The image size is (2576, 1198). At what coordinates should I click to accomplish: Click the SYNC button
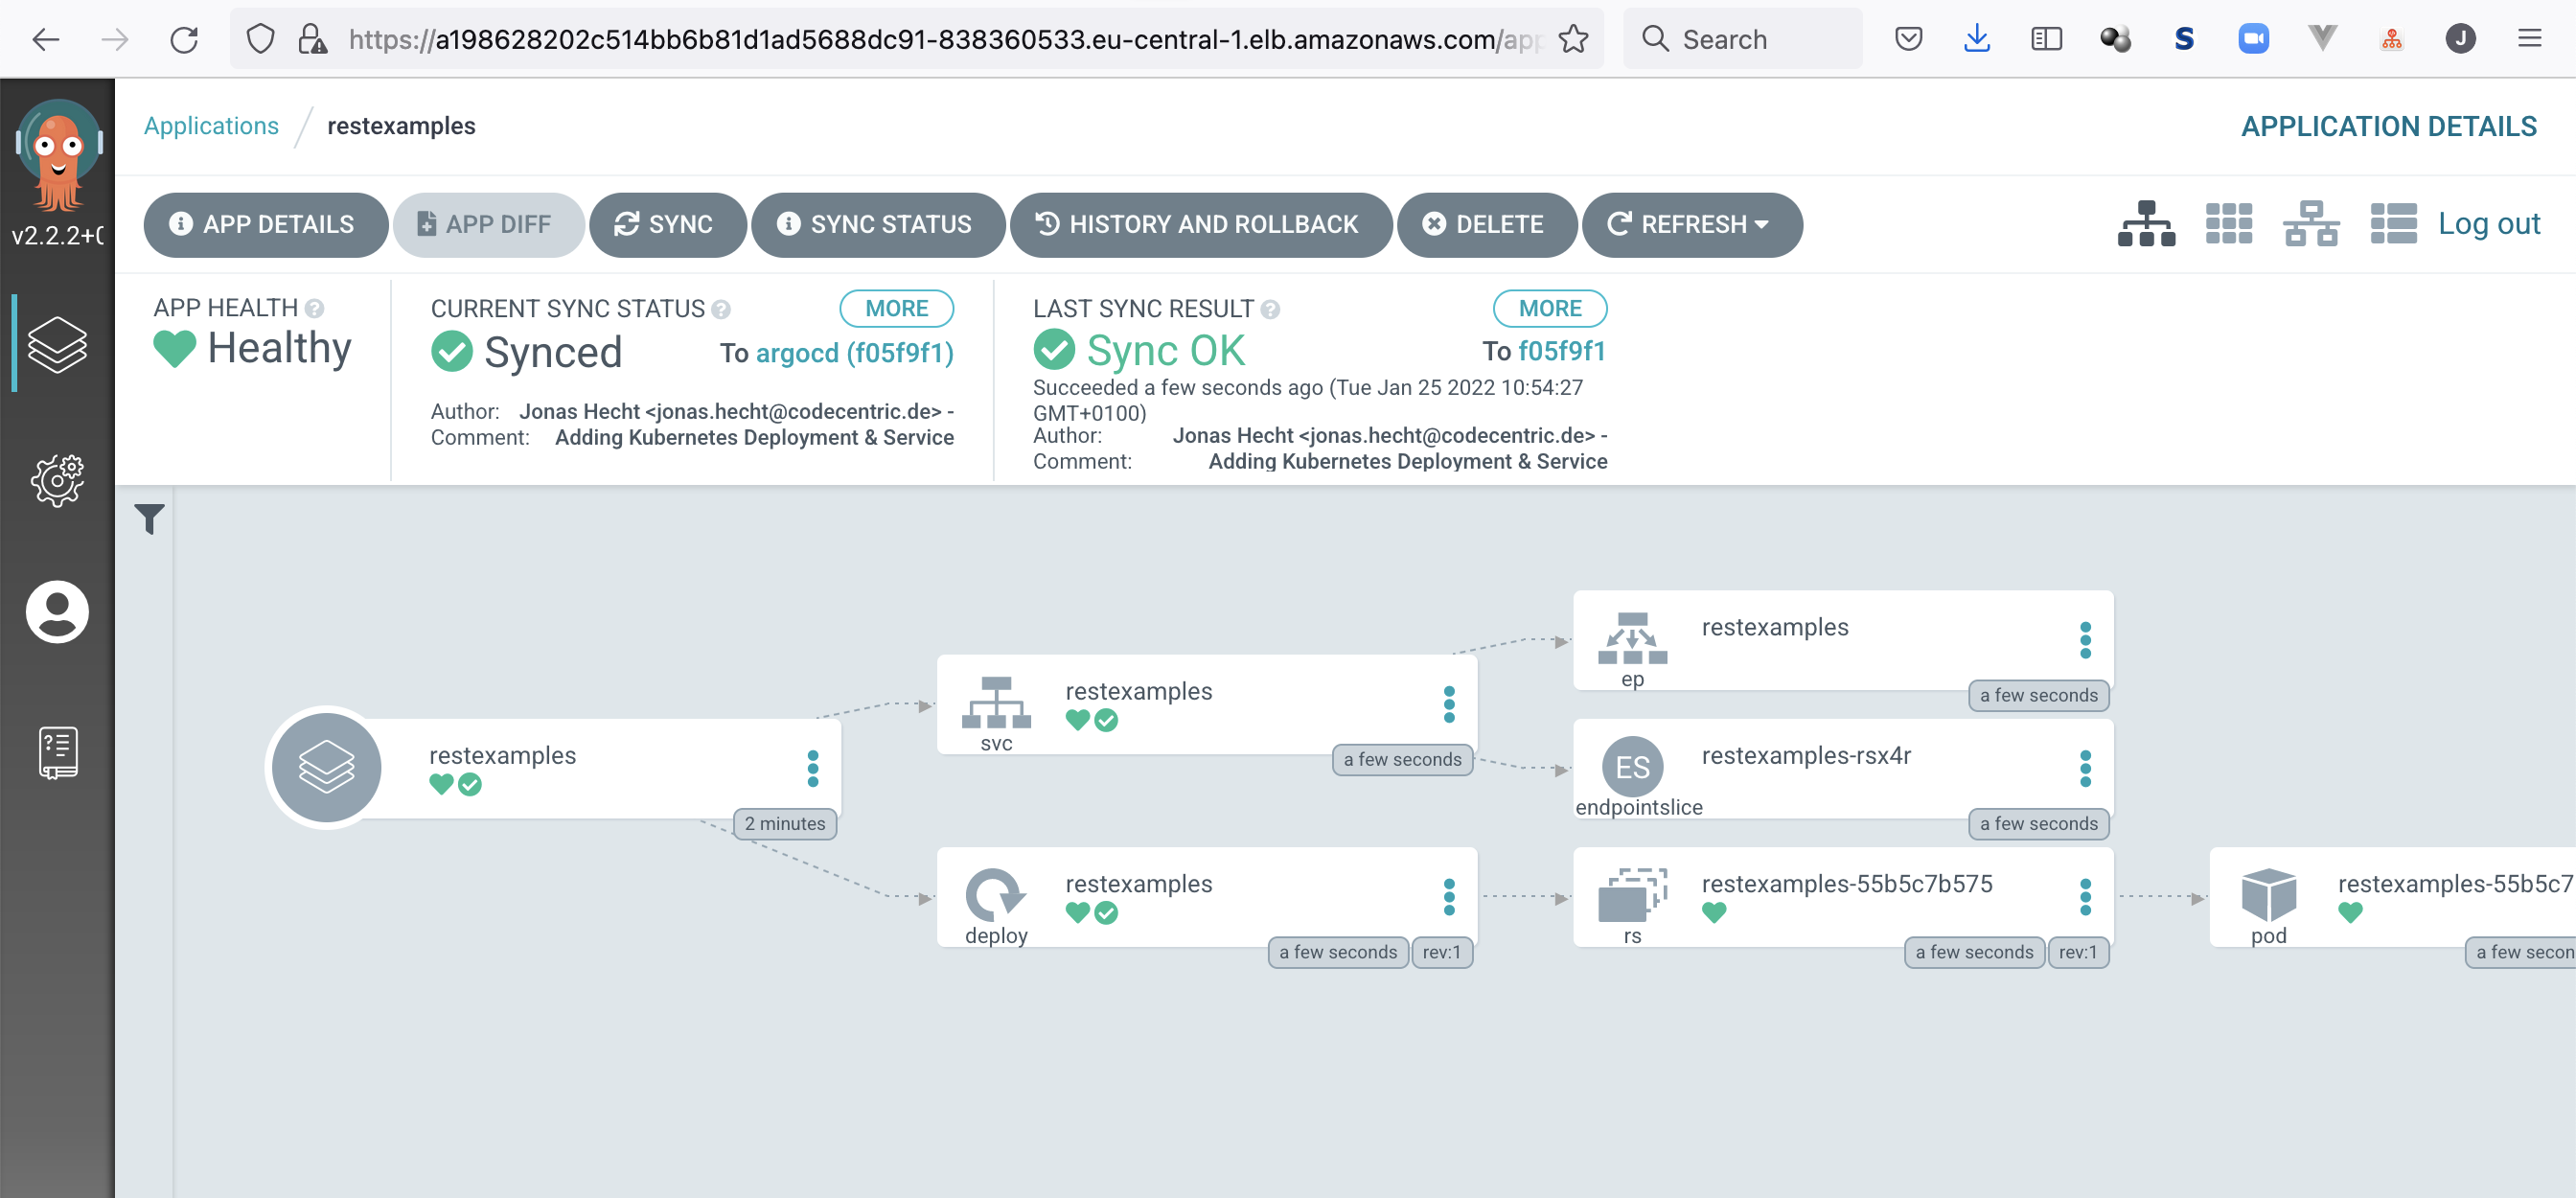[666, 224]
